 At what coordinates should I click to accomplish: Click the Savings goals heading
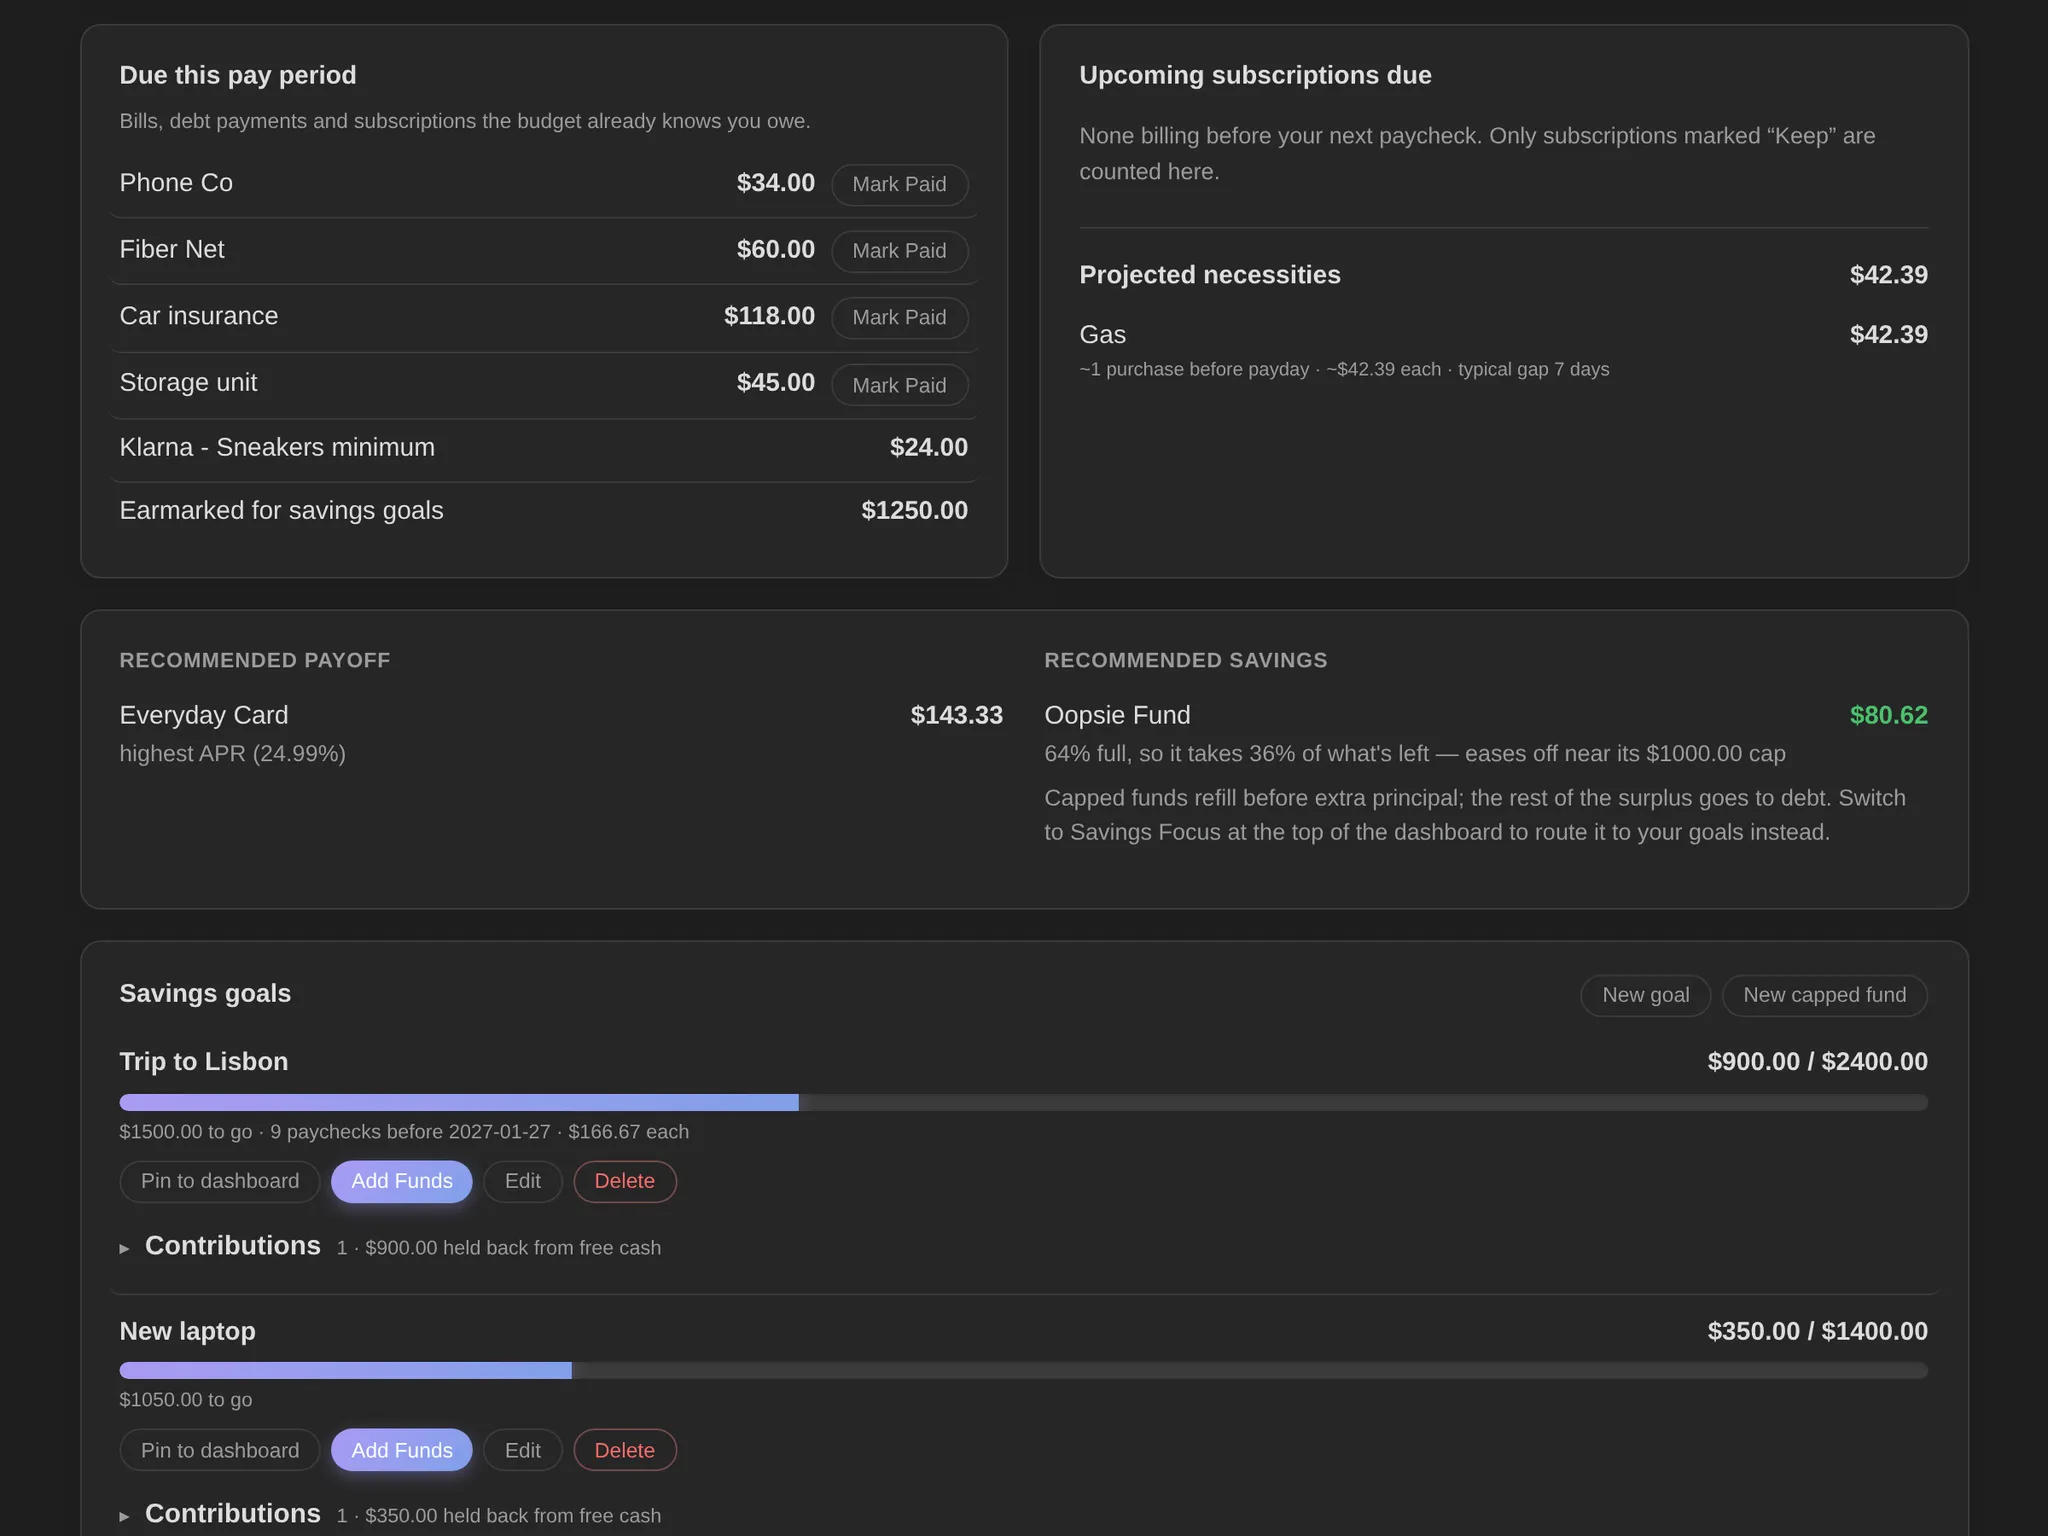click(205, 993)
